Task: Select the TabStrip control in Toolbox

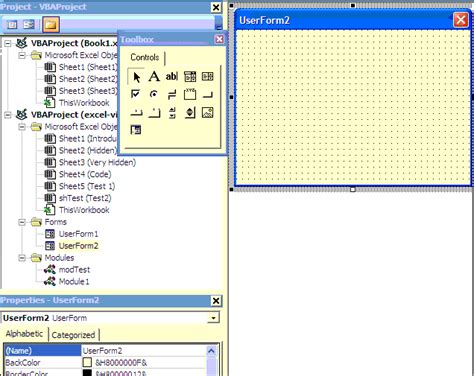Action: [136, 113]
